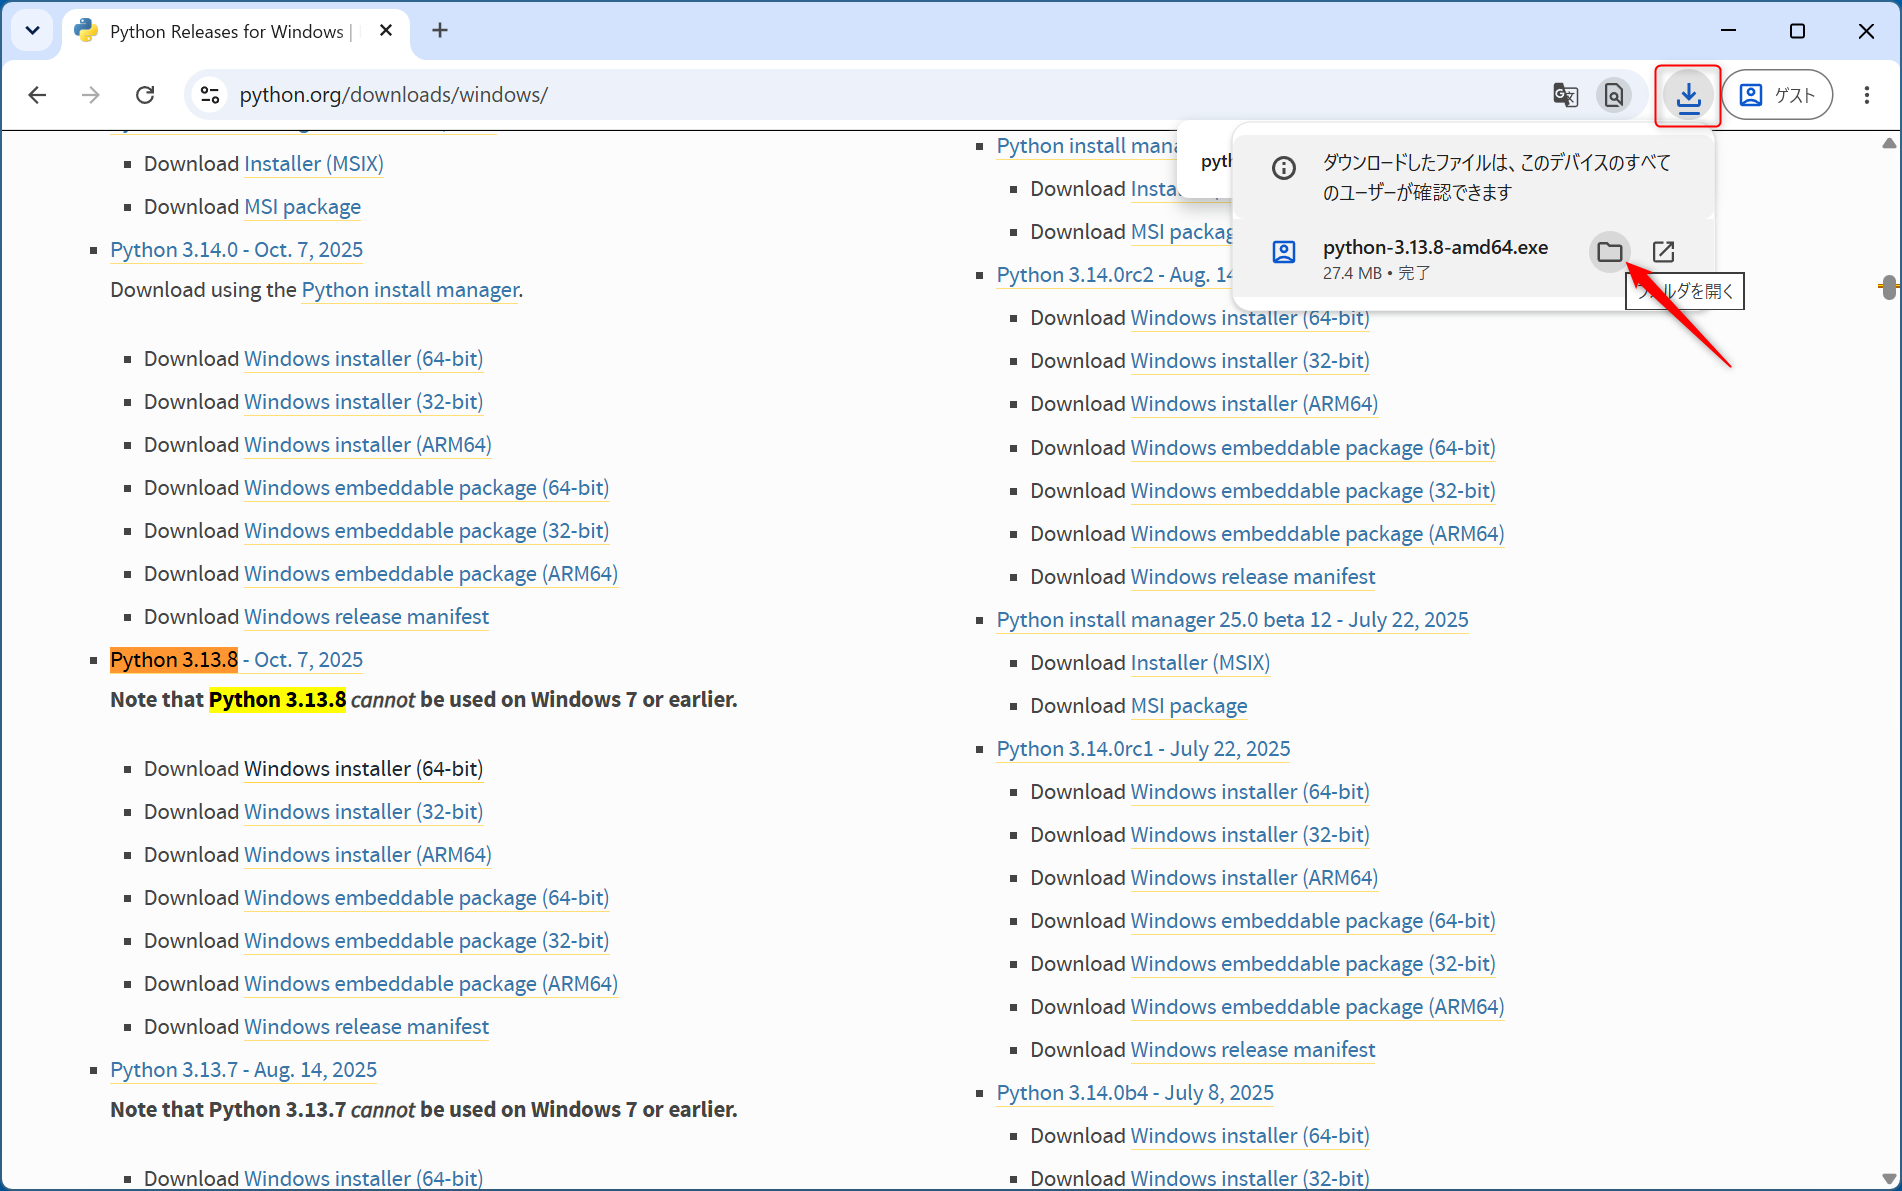Open the Python 3.14.0b4 - July 8, 2025 link
This screenshot has height=1191, width=1902.
pos(1135,1093)
